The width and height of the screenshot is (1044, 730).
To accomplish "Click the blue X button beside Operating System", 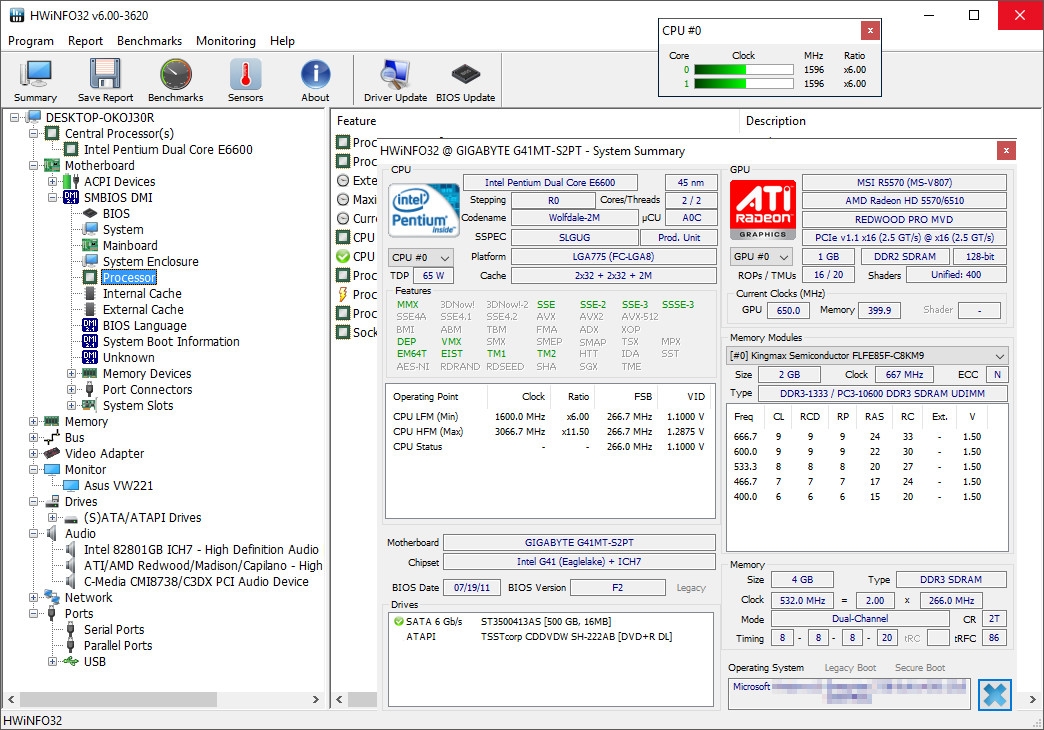I will [994, 694].
